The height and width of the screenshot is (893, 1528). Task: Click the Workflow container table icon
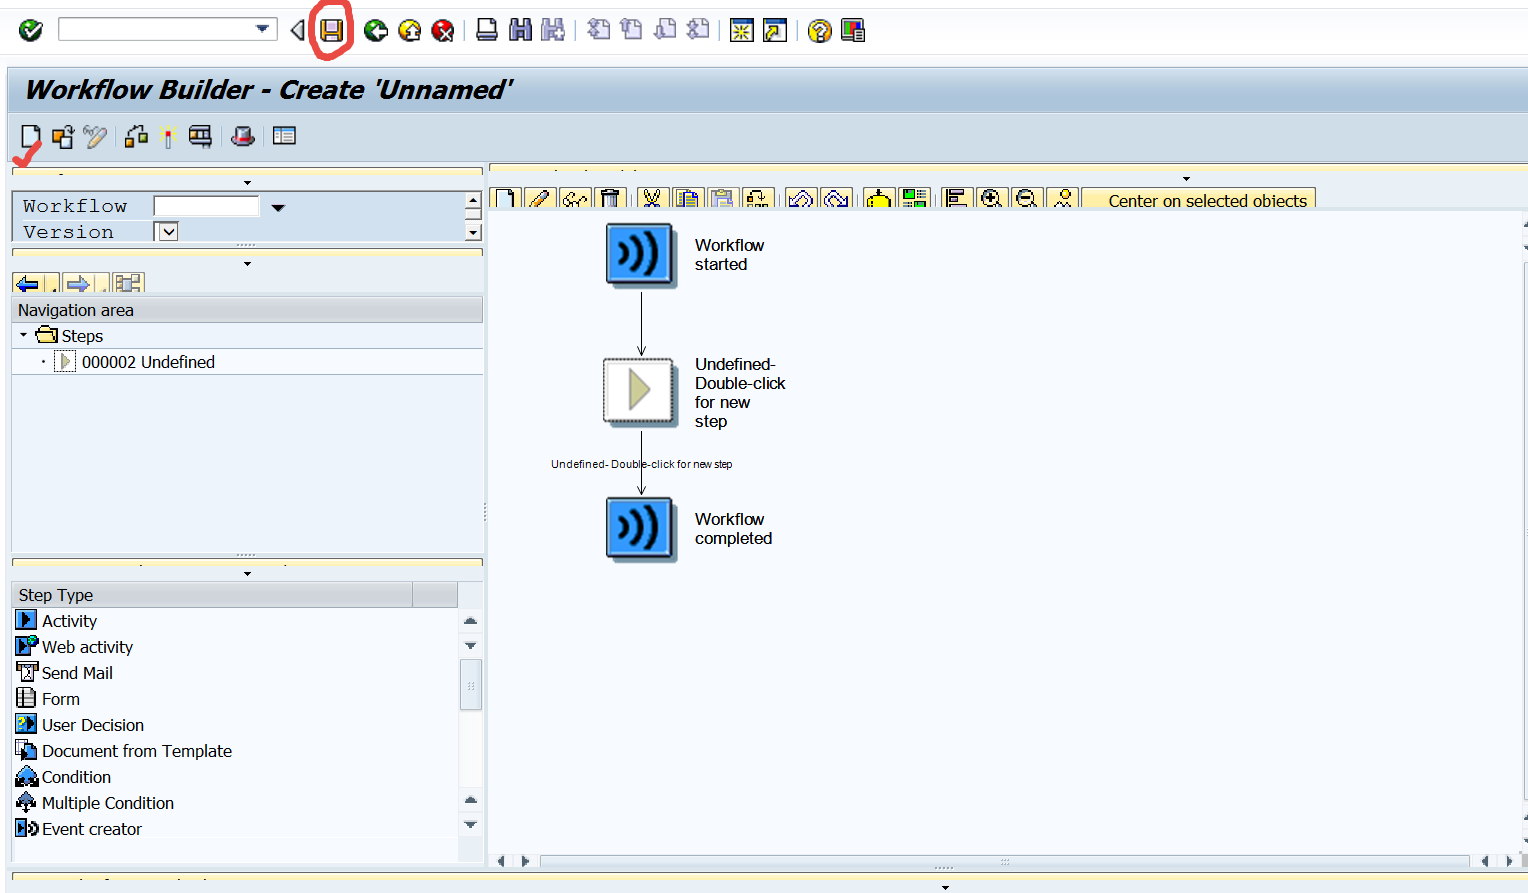tap(284, 136)
